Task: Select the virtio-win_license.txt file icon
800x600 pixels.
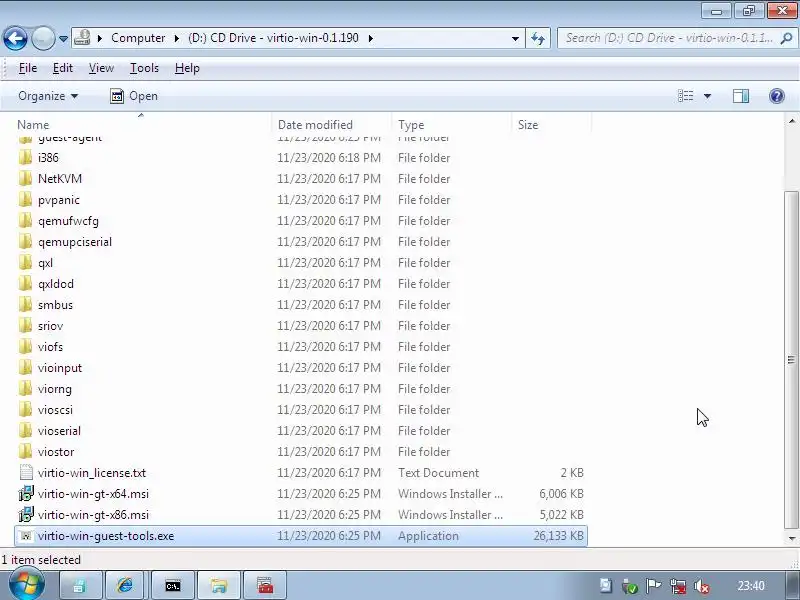Action: (26, 472)
